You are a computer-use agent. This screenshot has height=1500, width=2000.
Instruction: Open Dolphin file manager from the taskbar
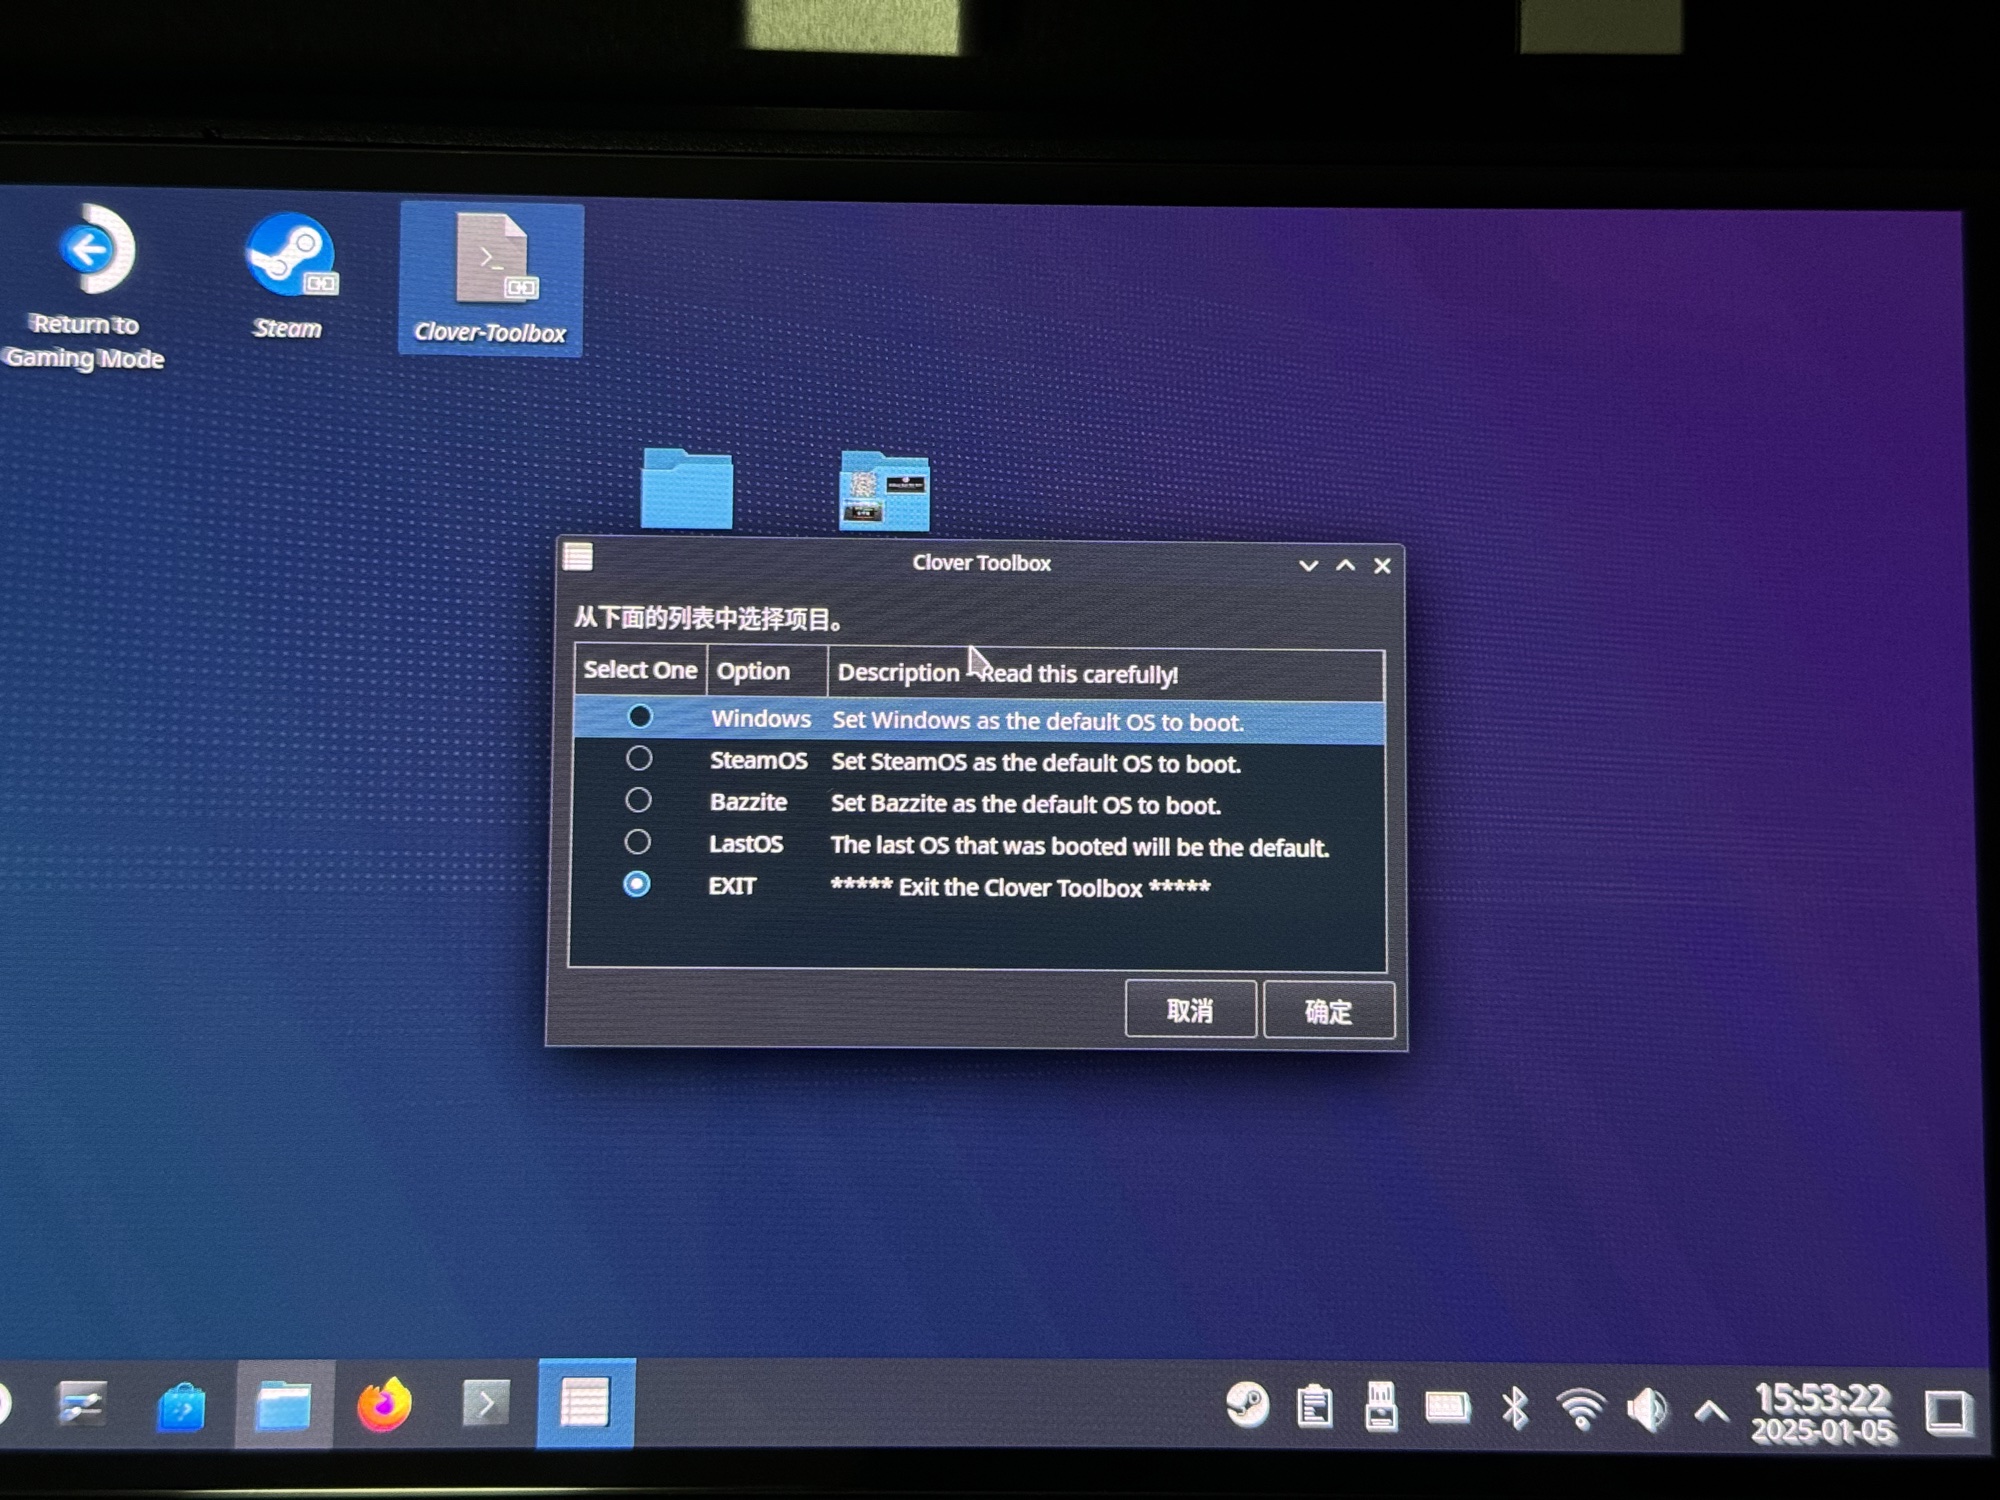(x=284, y=1404)
